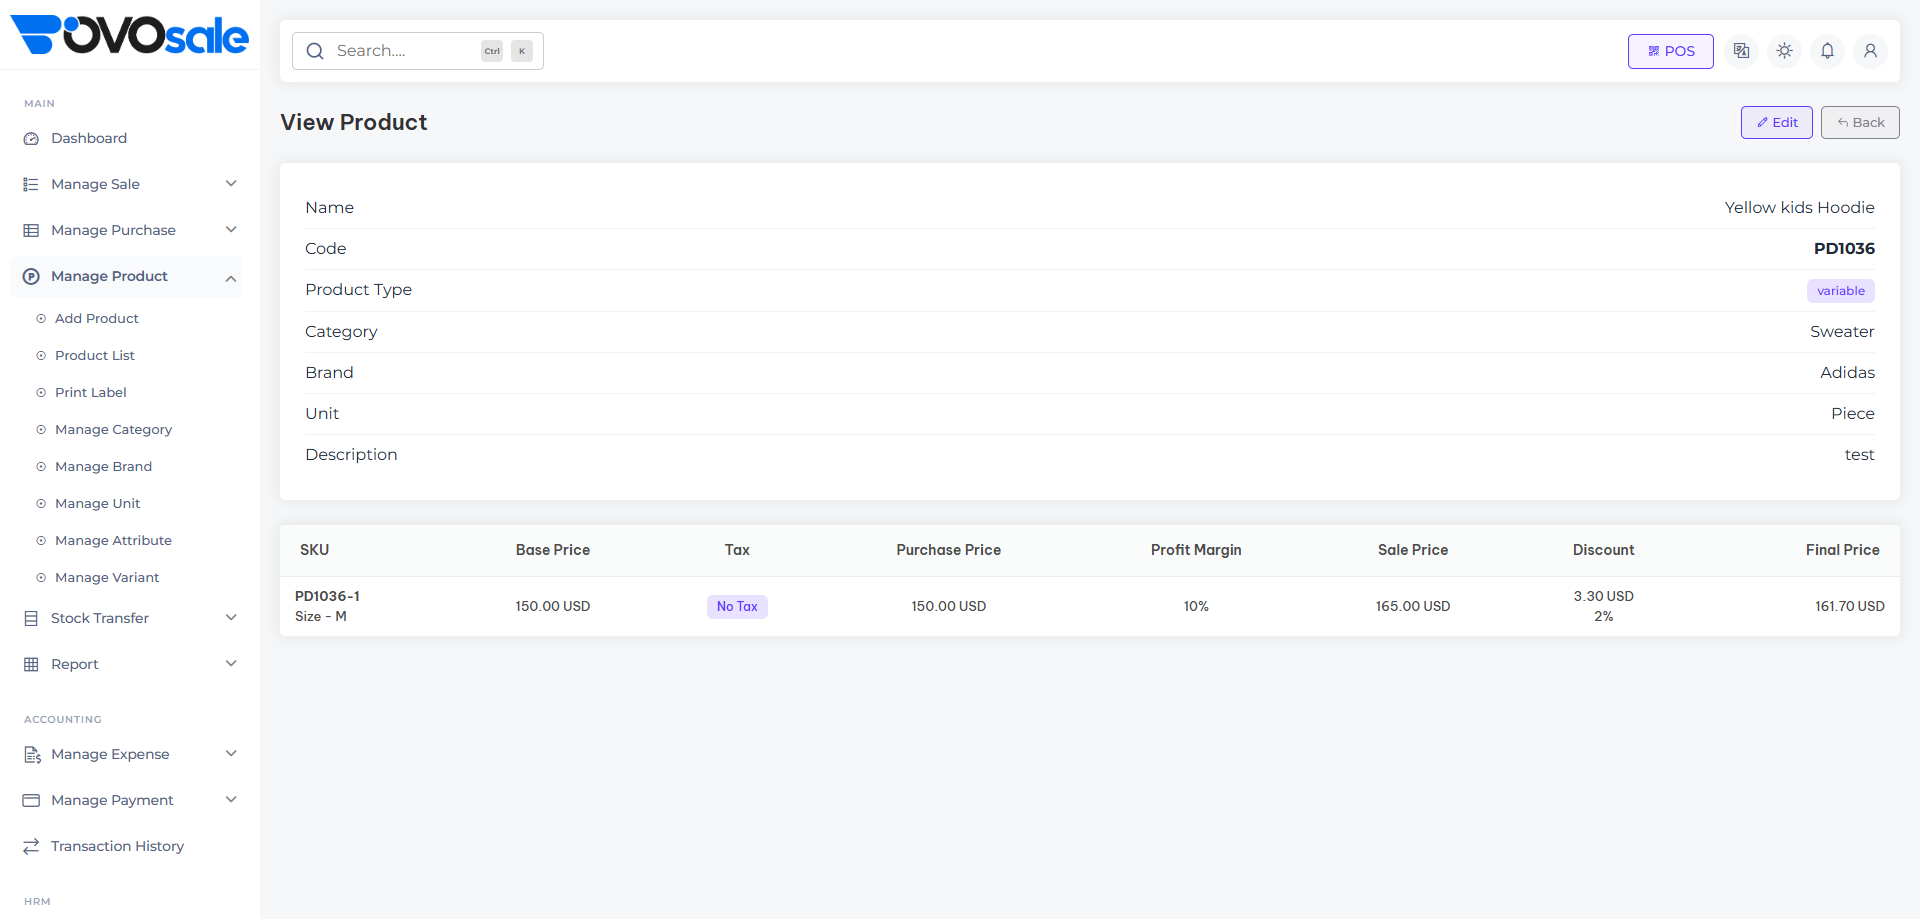Click the Manage Category bullet icon
Screen dimensions: 1920x919
point(41,430)
